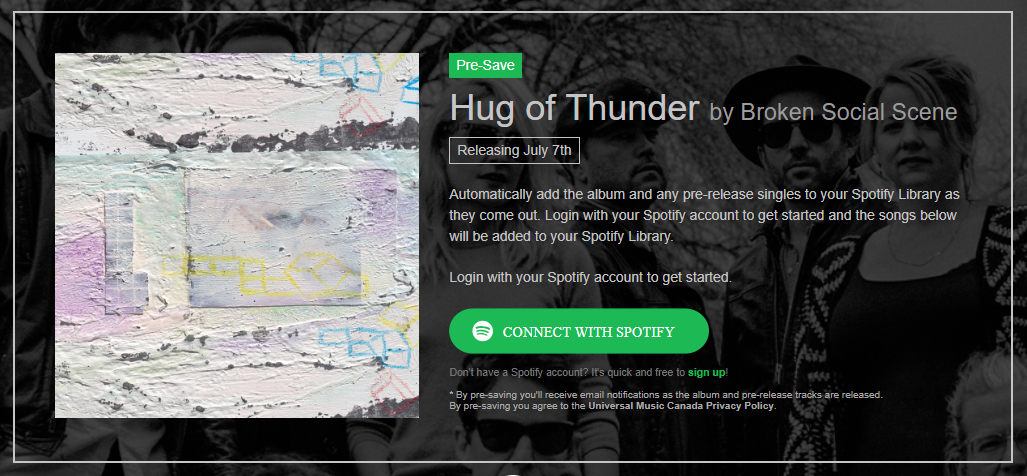
Task: Click the Hug of Thunder album cover
Action: [236, 235]
